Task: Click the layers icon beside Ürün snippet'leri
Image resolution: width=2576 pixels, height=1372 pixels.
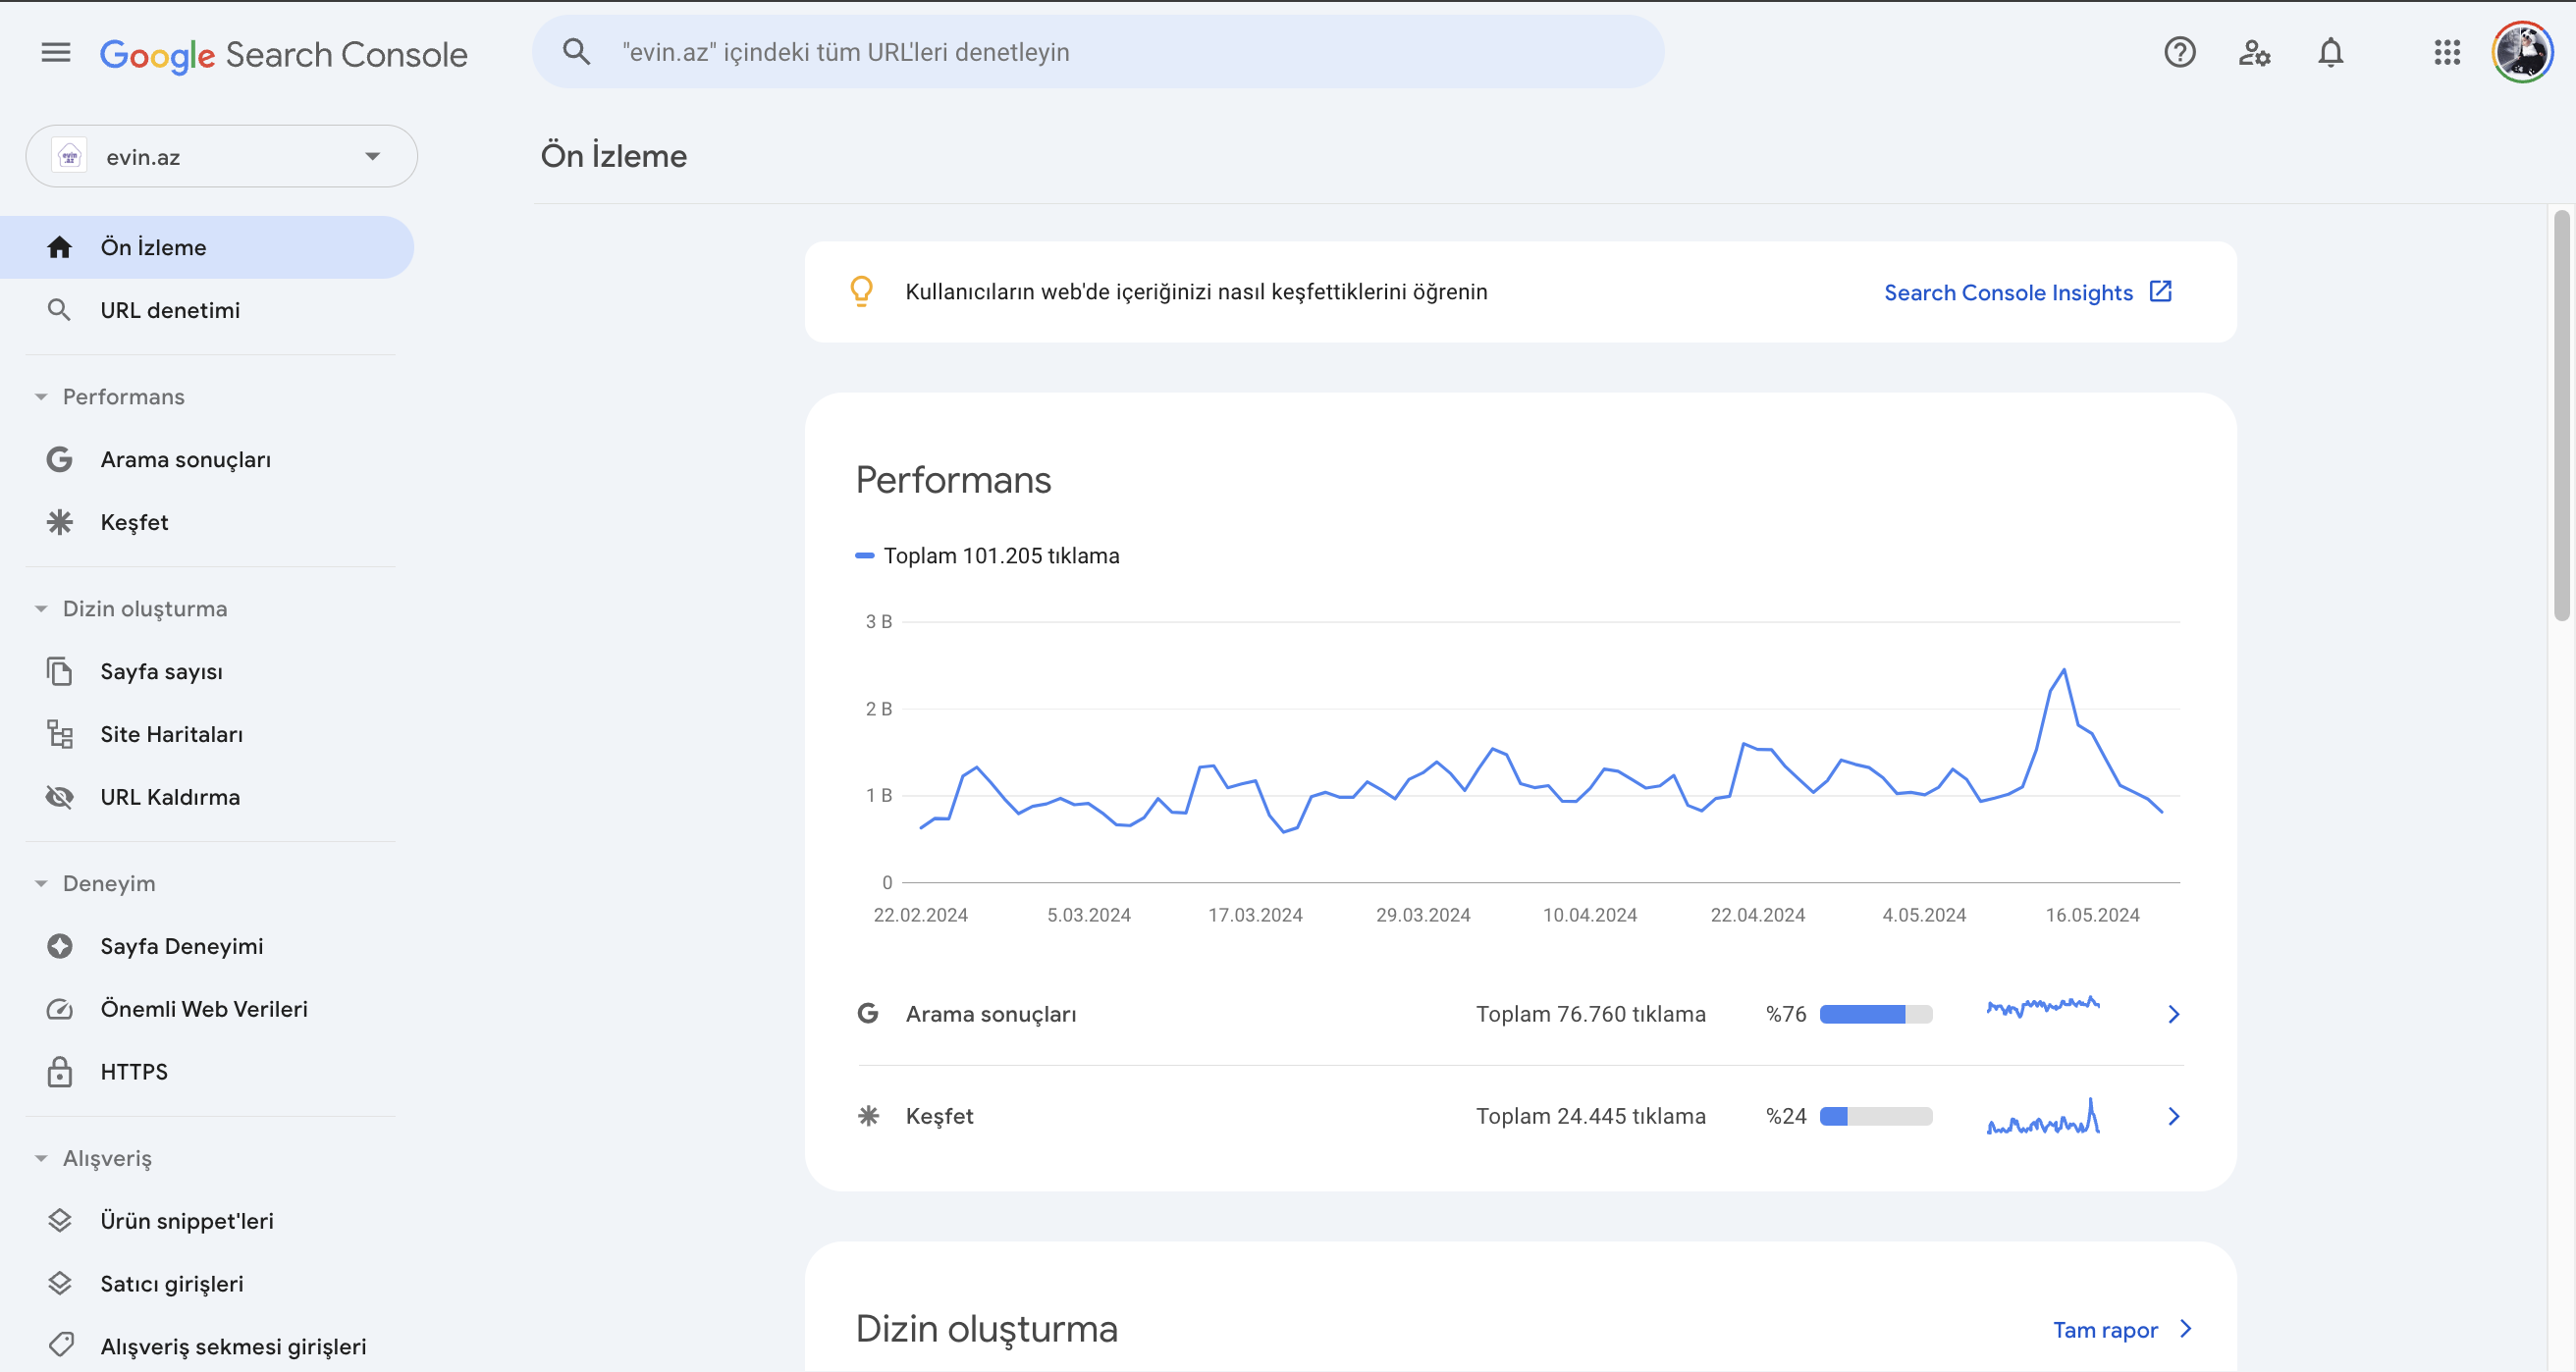Action: pyautogui.click(x=60, y=1220)
